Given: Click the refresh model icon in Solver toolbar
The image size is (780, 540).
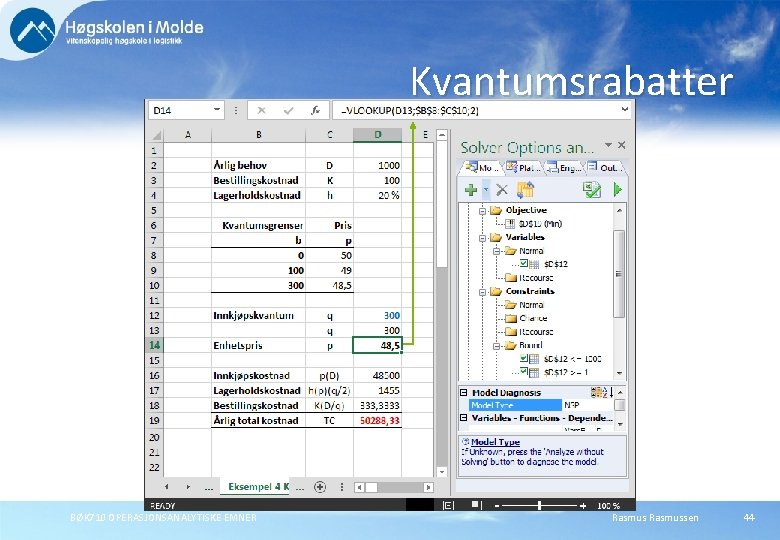Looking at the screenshot, I should point(525,189).
